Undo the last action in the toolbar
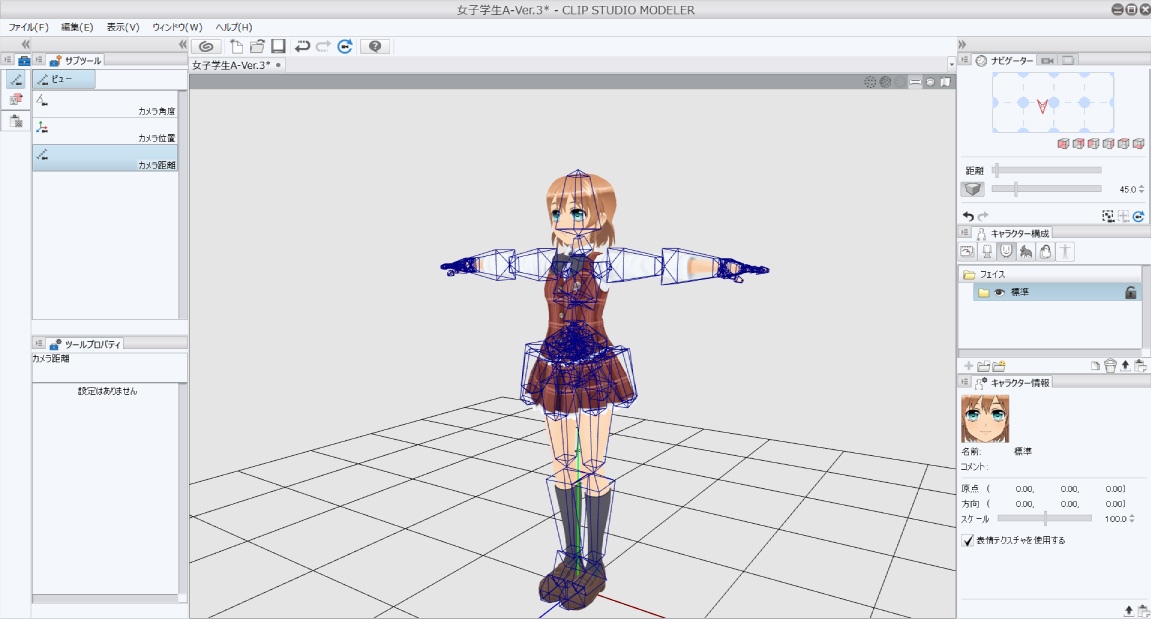Image resolution: width=1151 pixels, height=619 pixels. [302, 46]
